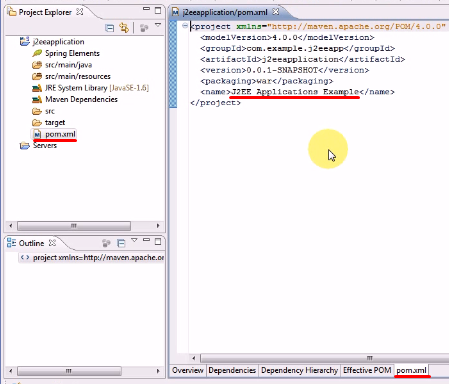The image size is (449, 384).
Task: Open Project Explorer view menu dropdown
Action: [158, 25]
